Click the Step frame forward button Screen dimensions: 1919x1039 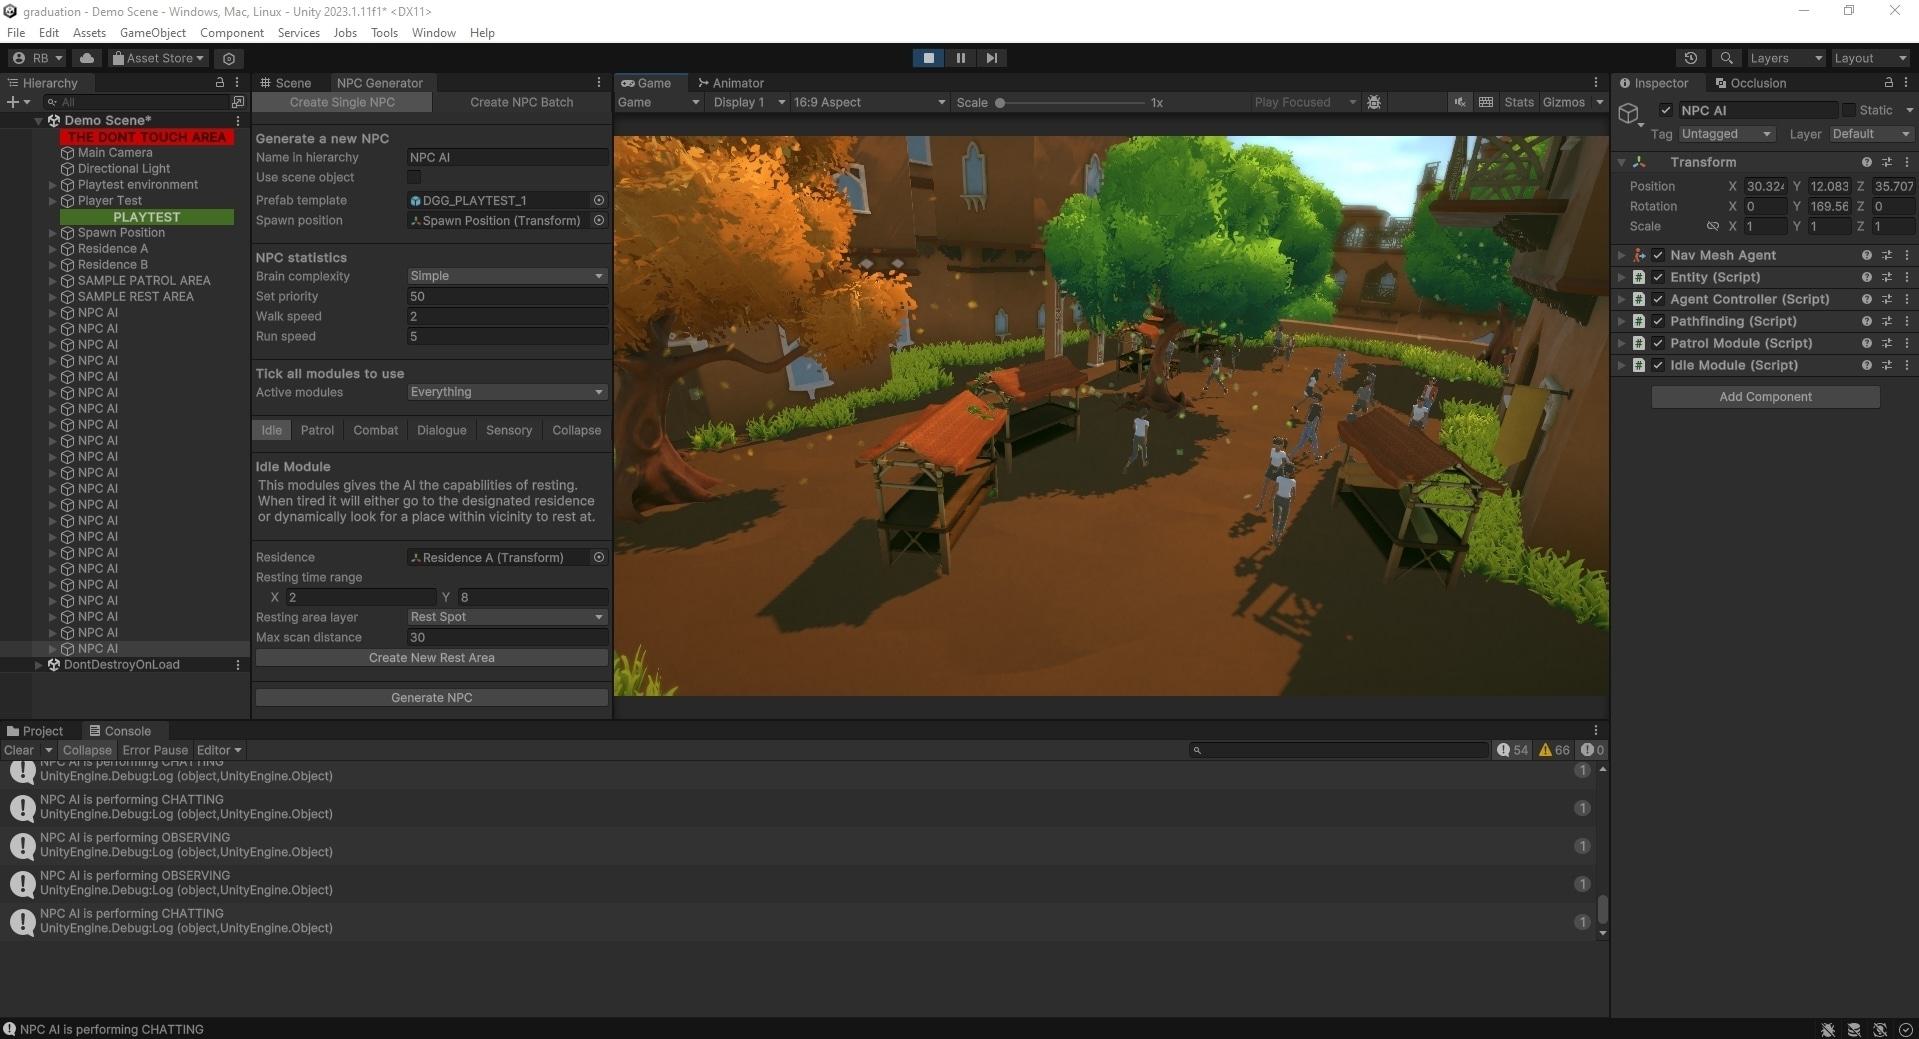coord(991,58)
